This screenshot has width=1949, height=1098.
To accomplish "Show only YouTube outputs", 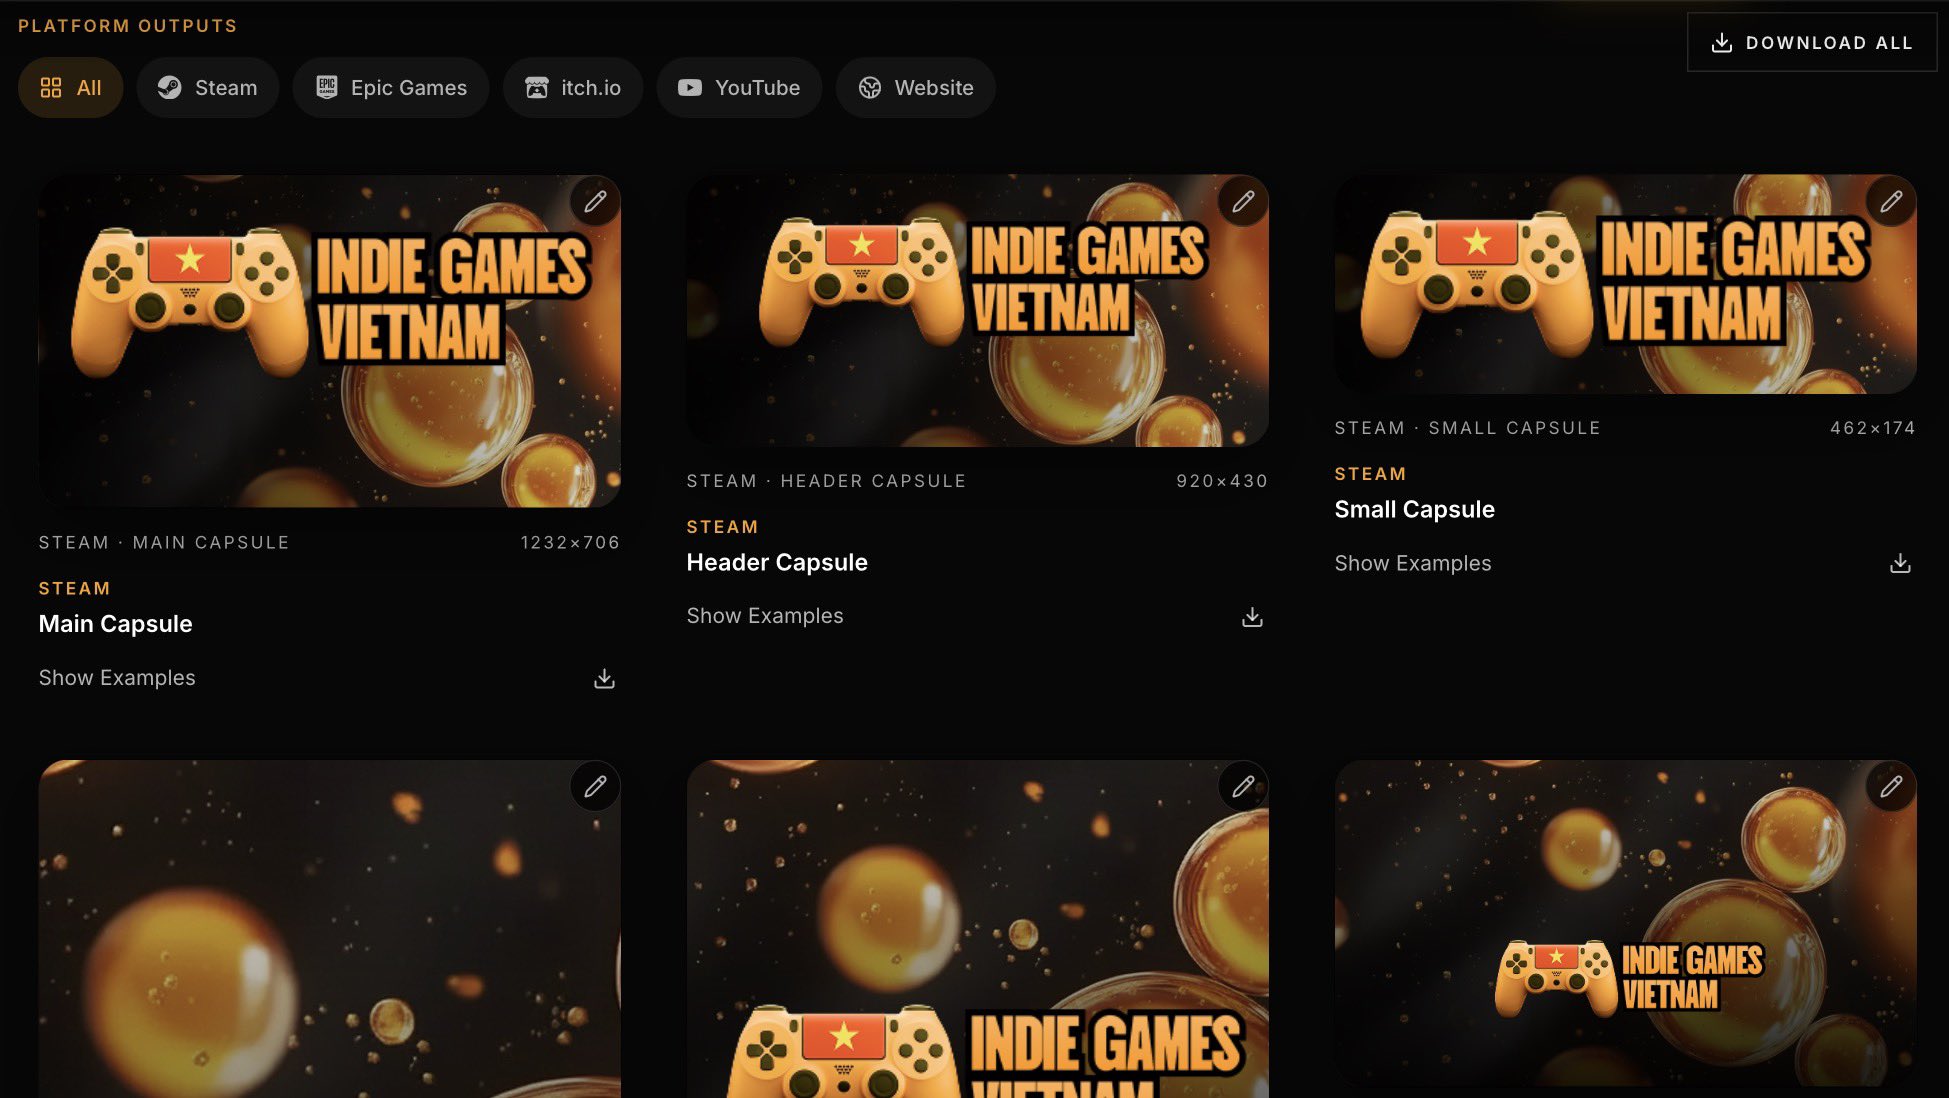I will (x=739, y=88).
